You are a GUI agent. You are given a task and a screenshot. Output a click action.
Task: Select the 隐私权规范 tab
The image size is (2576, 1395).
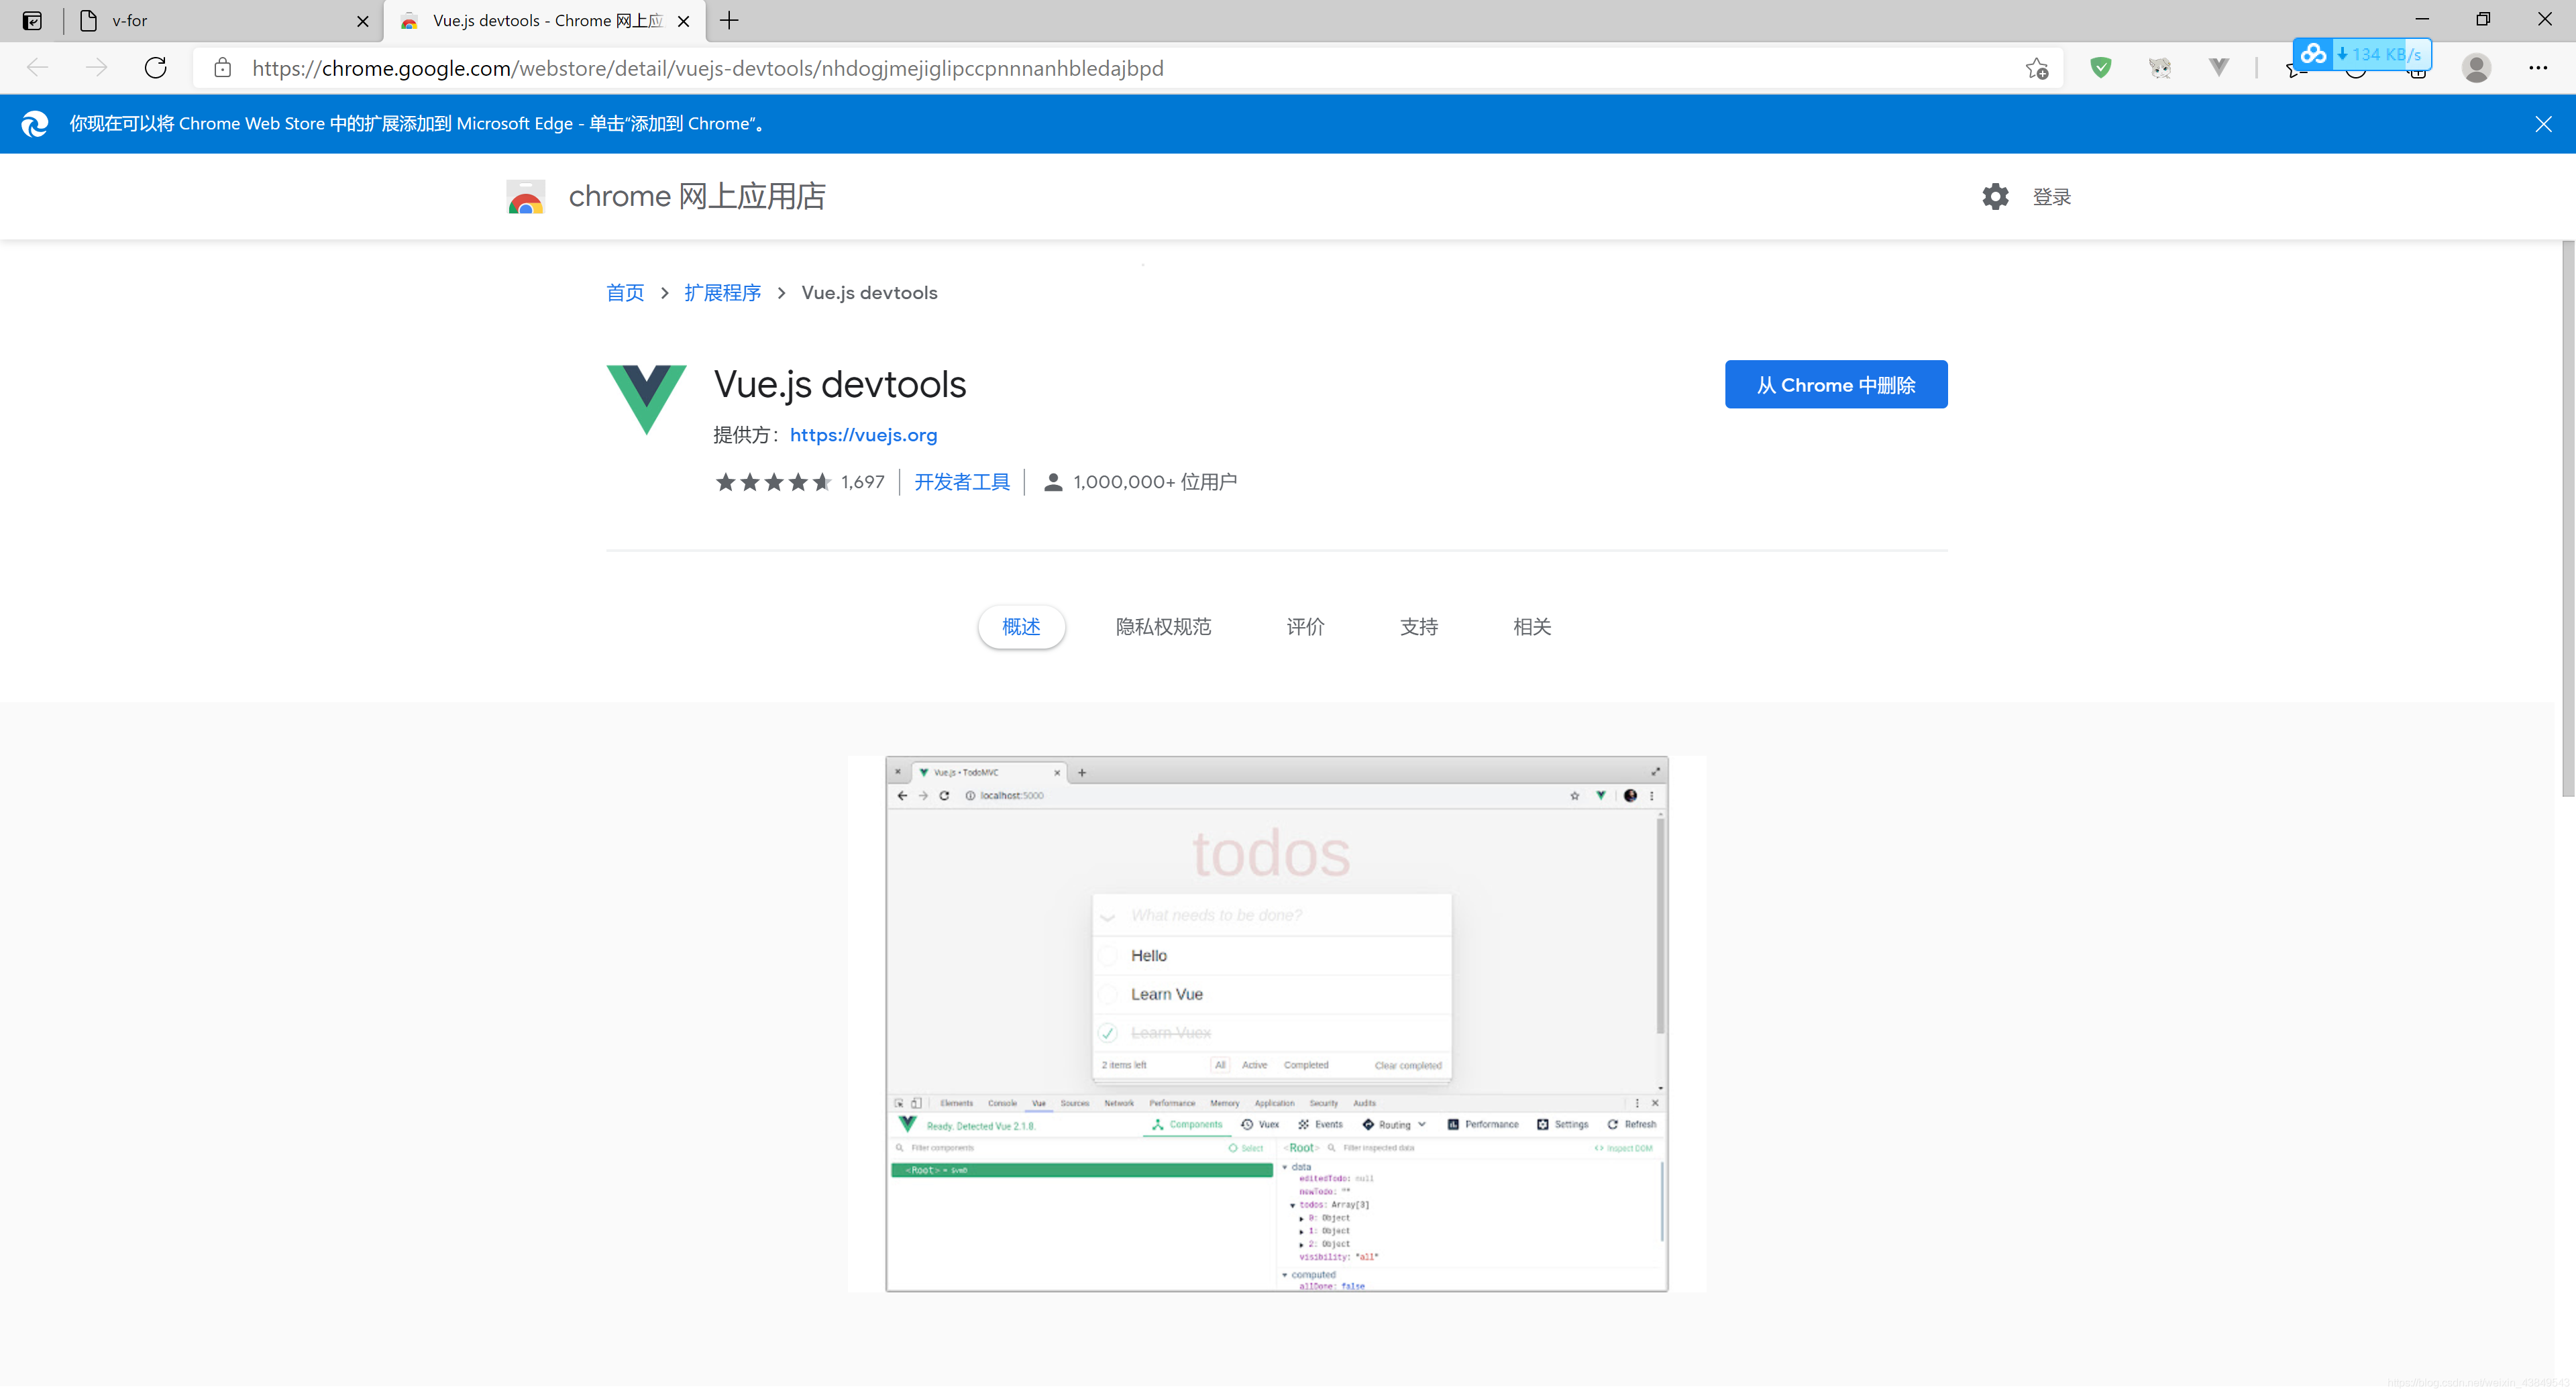(1163, 627)
